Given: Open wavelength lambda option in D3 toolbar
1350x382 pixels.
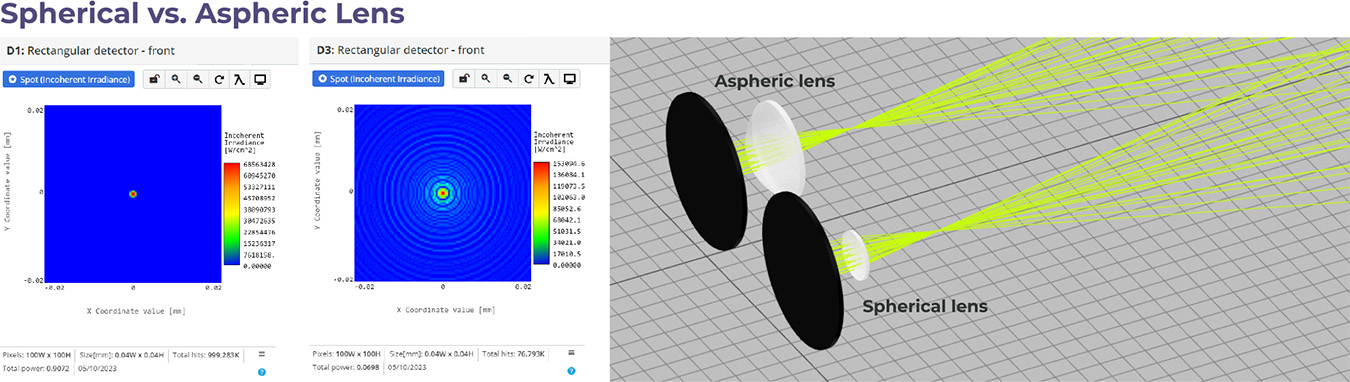Looking at the screenshot, I should click(x=549, y=79).
